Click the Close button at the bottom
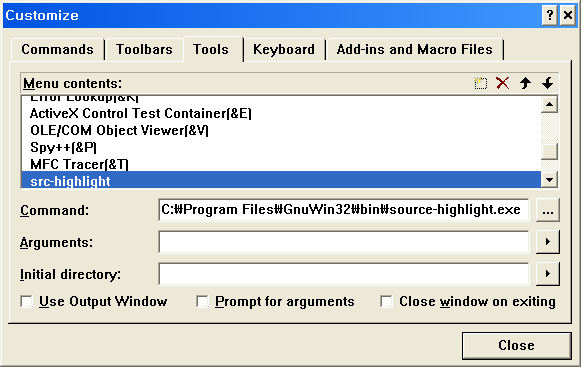This screenshot has height=367, width=581. click(516, 345)
